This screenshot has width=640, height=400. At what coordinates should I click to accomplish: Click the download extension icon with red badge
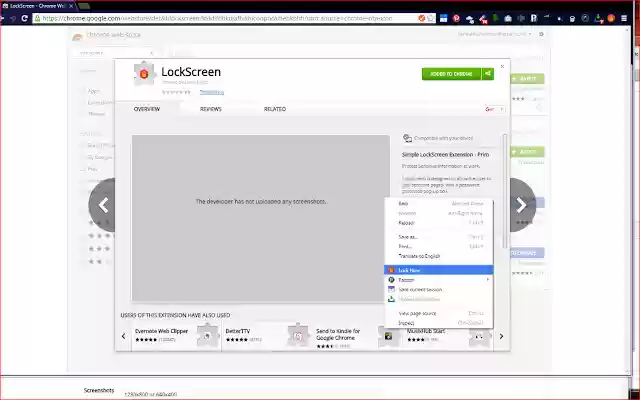[598, 18]
